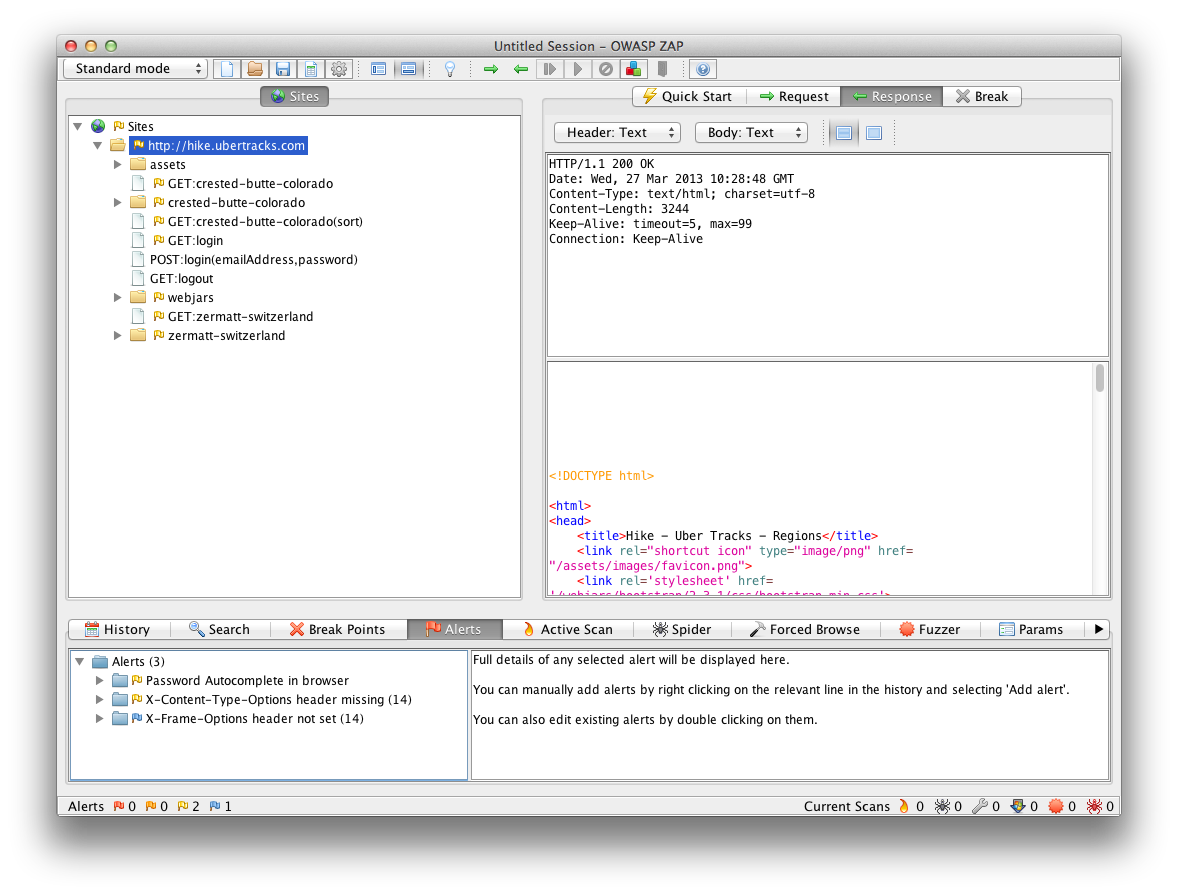Select POST:login(emailAddress,password) node
Screen dimensions: 1178x895
tap(253, 260)
